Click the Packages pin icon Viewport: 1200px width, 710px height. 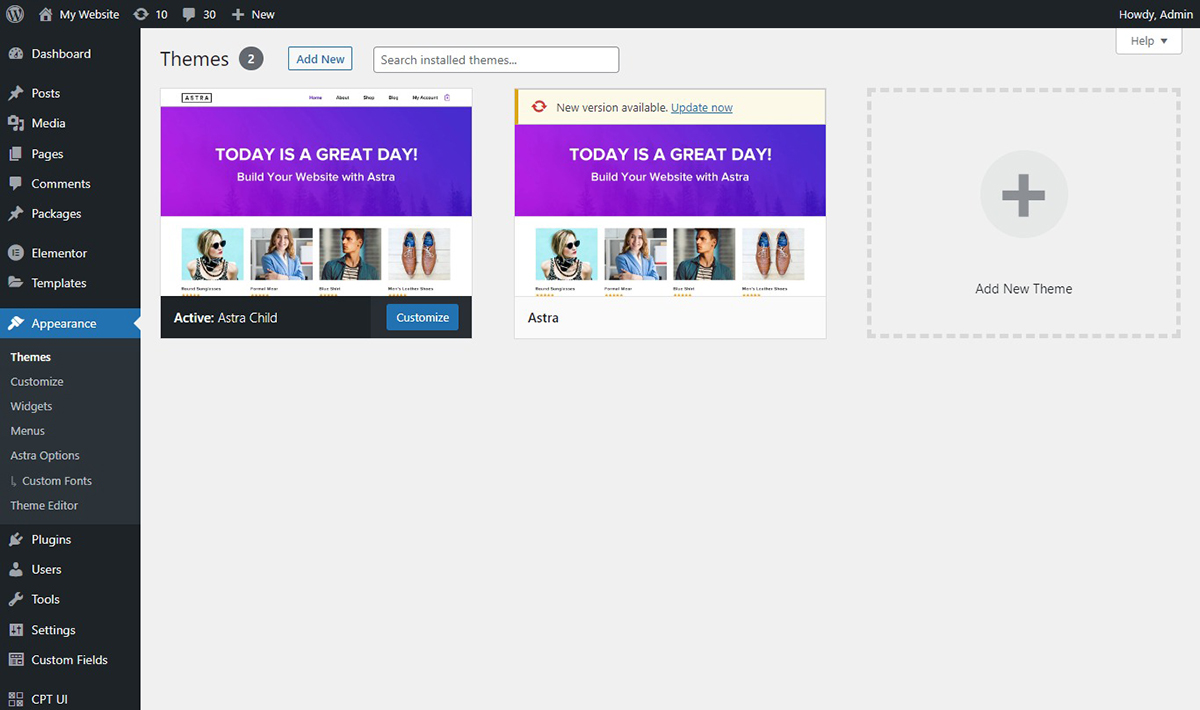[x=15, y=214]
